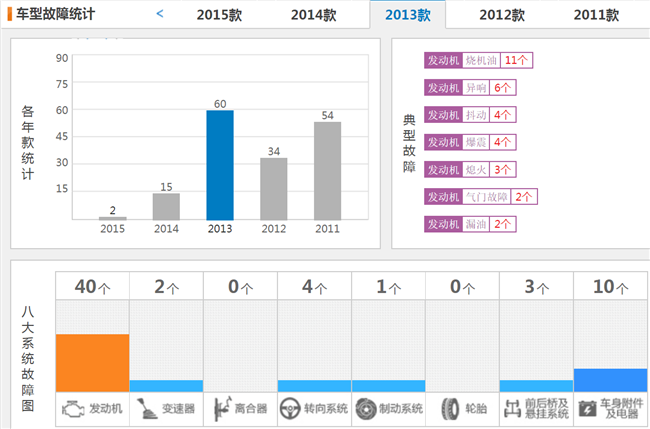
Task: Click the 0个 clutch fault count
Action: click(x=240, y=286)
